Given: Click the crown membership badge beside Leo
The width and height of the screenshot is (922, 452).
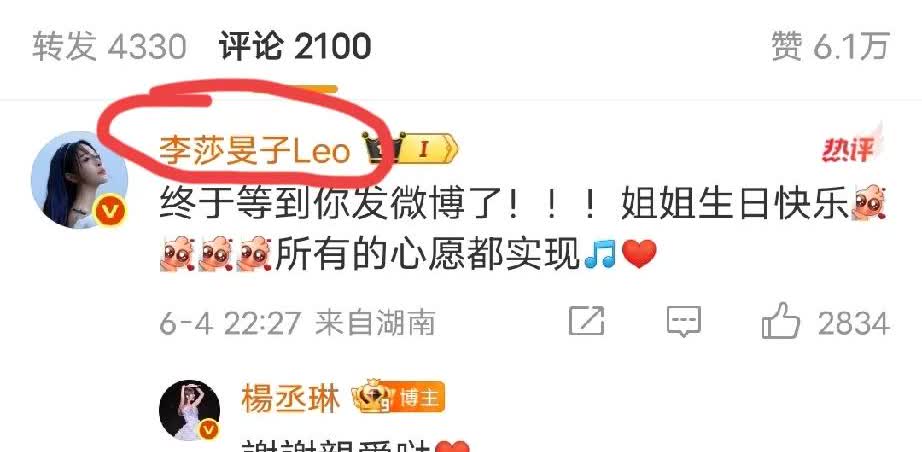Looking at the screenshot, I should [x=381, y=150].
